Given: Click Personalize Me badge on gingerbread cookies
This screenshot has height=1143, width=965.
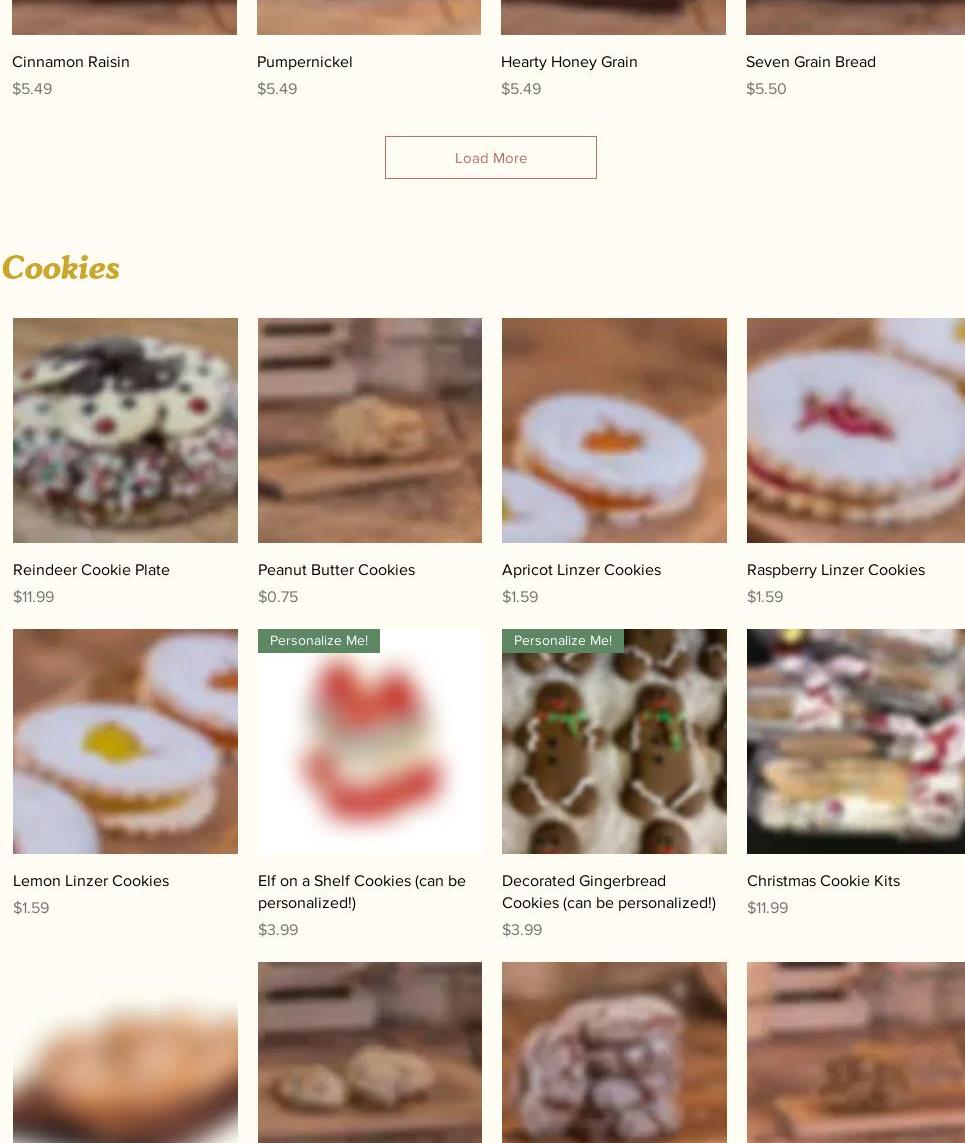Looking at the screenshot, I should [x=563, y=641].
